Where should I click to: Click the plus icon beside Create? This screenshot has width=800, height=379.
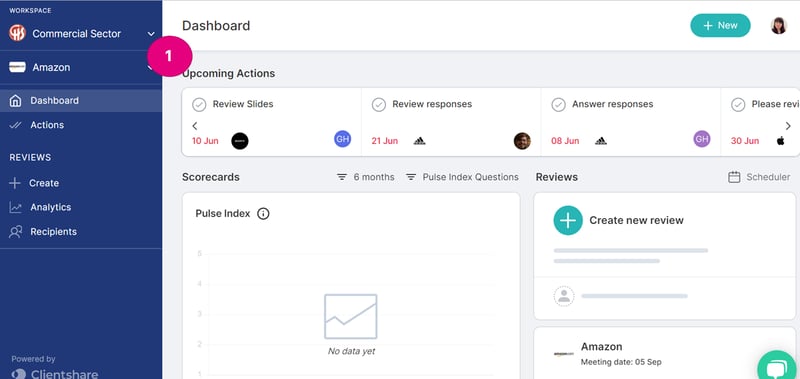click(x=15, y=183)
